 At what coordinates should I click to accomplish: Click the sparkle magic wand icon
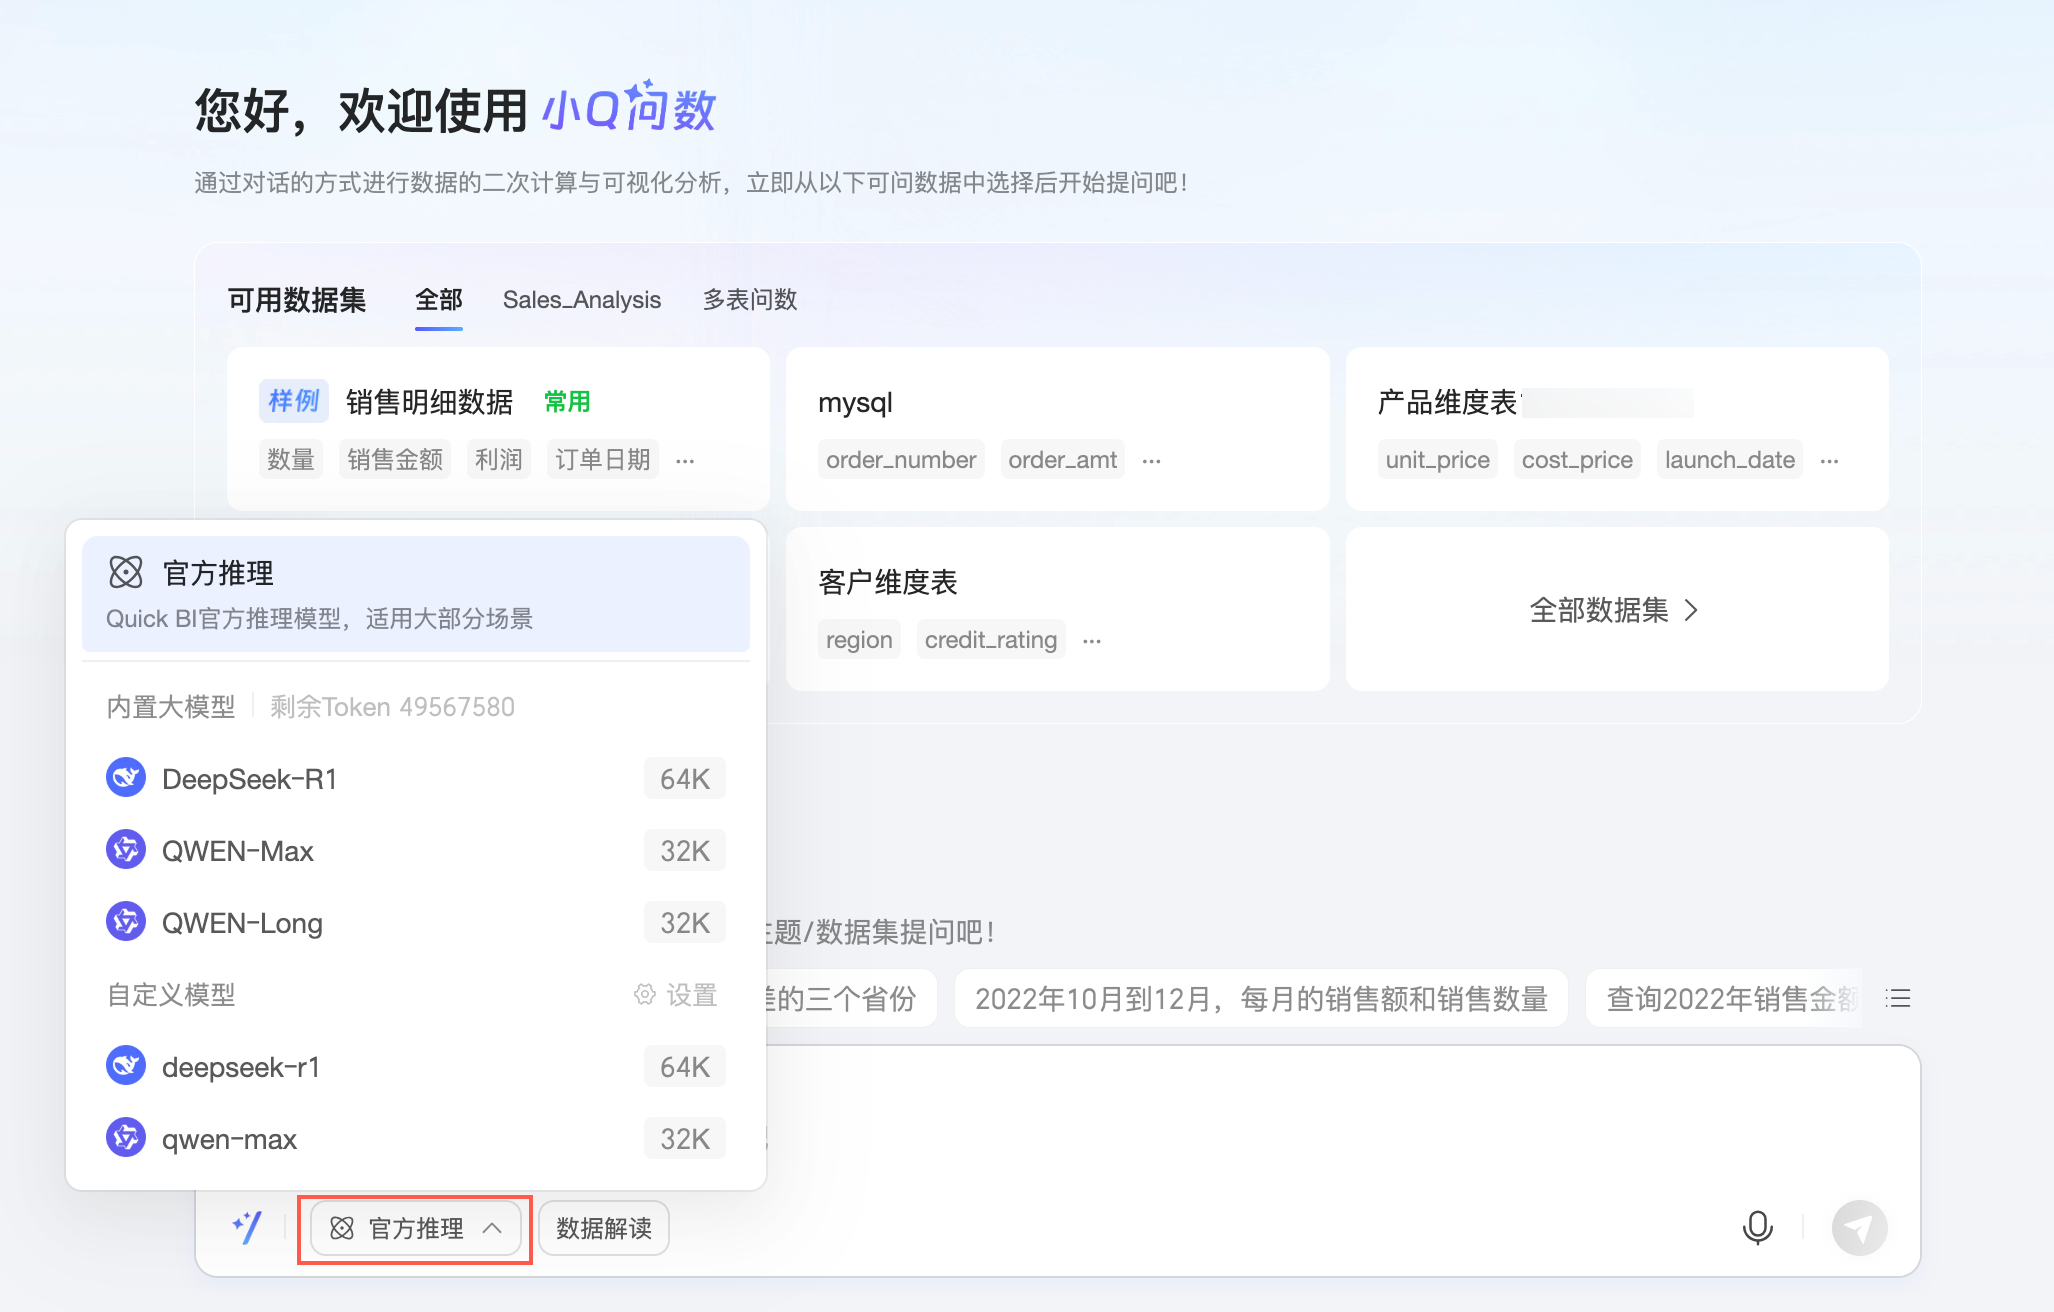coord(247,1227)
